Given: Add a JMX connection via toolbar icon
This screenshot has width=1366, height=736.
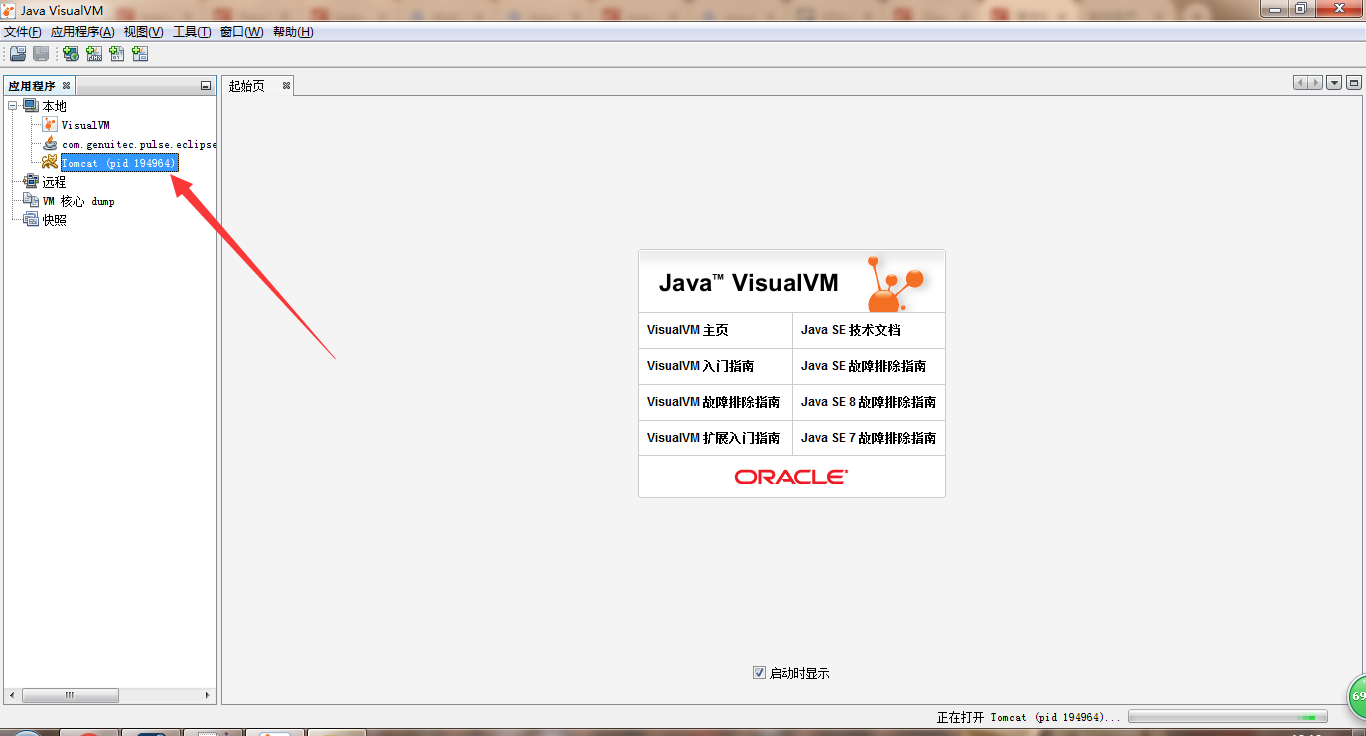Looking at the screenshot, I should click(x=94, y=53).
